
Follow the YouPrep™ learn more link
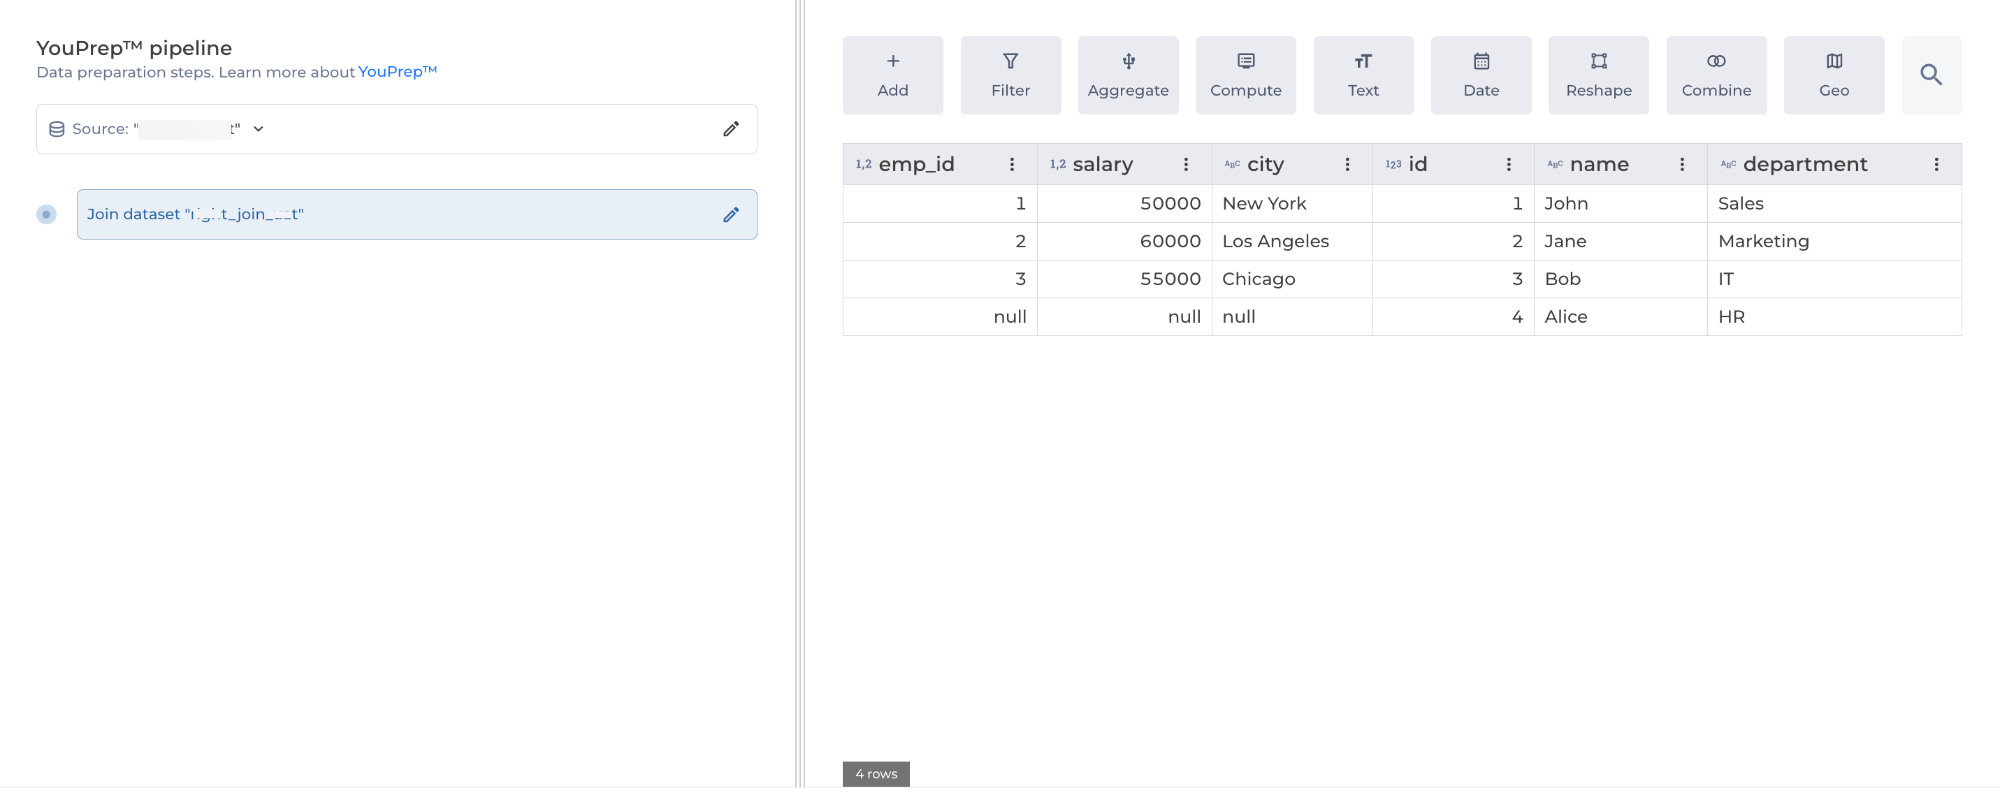coord(397,72)
